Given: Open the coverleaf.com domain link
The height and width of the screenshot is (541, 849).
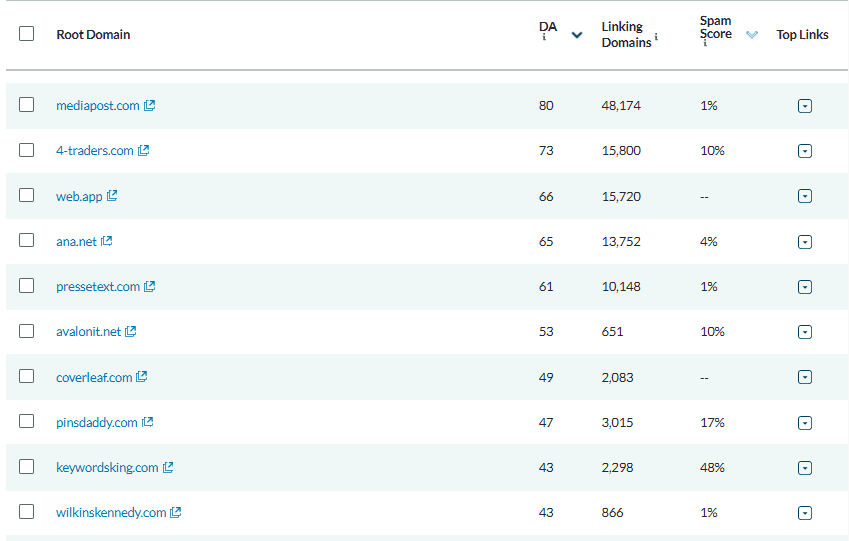Looking at the screenshot, I should (x=94, y=377).
